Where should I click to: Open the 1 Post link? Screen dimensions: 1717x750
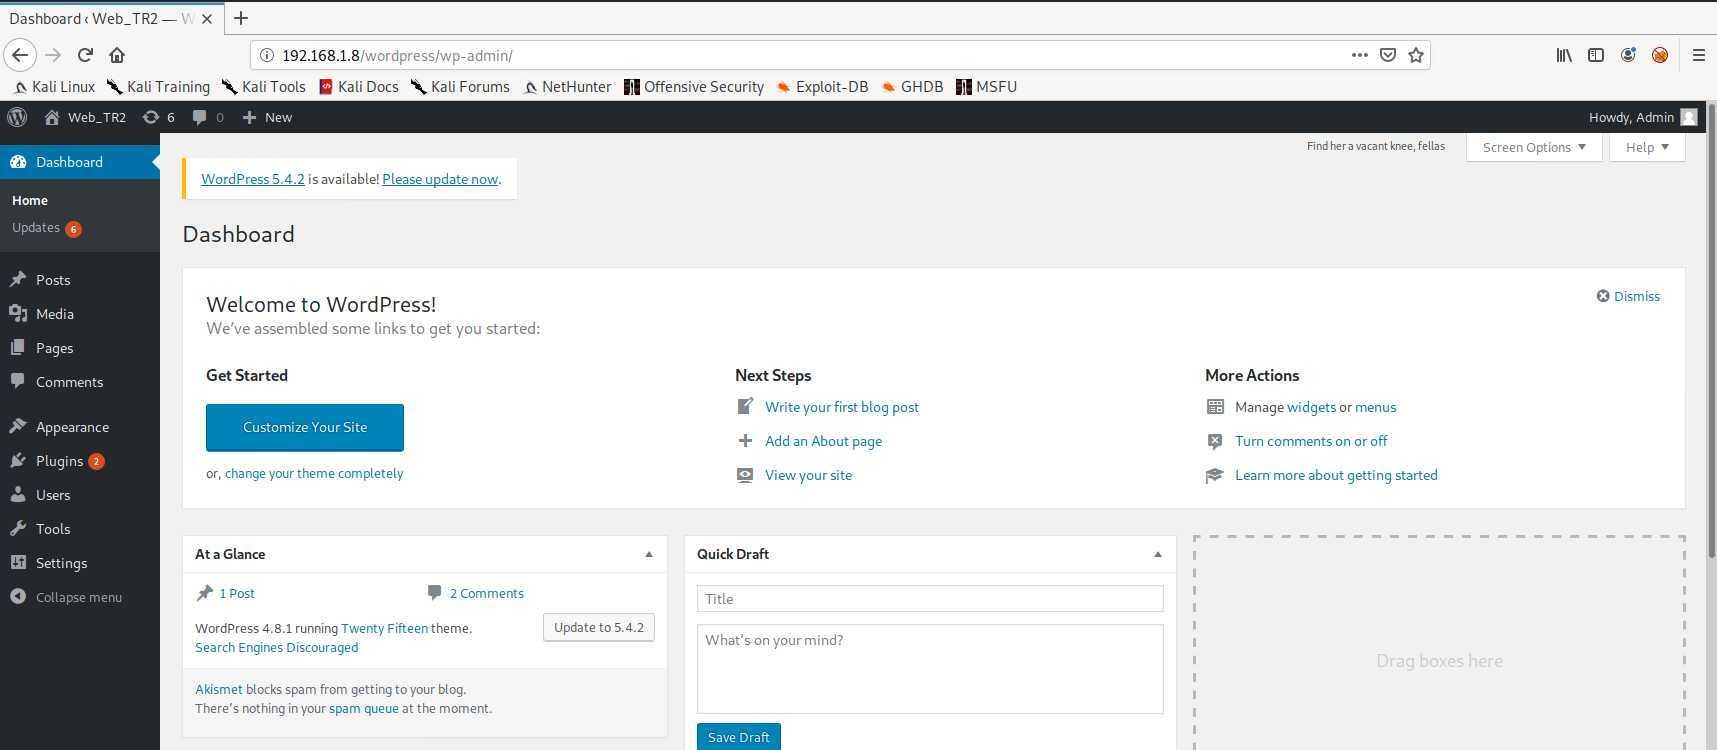(x=237, y=593)
